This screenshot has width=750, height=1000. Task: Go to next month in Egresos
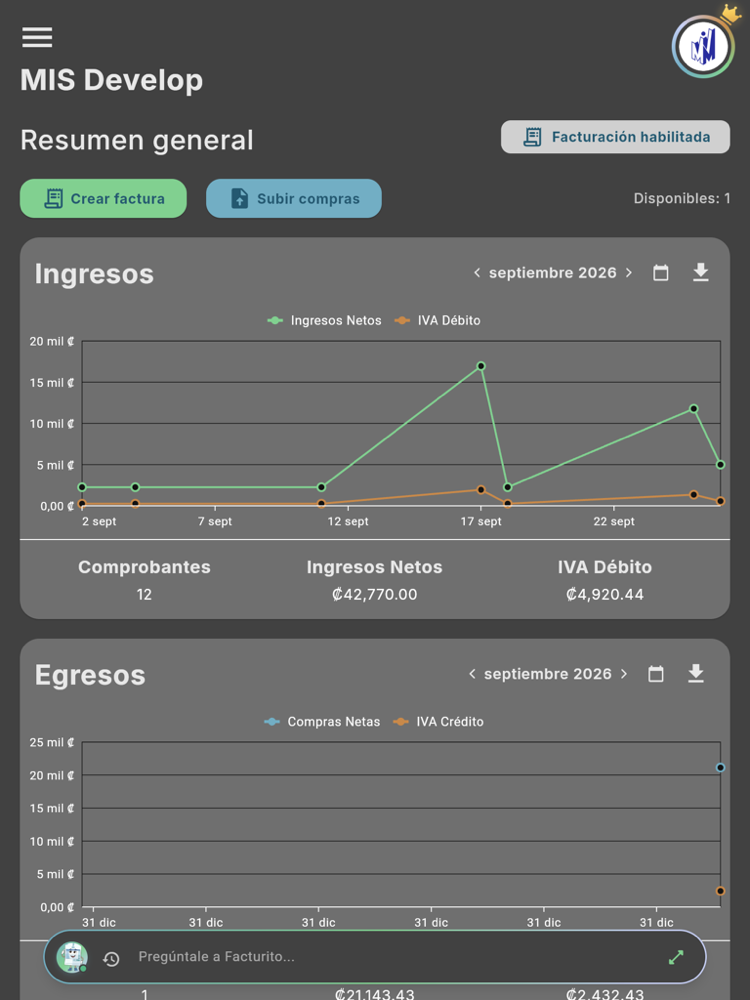(x=624, y=674)
